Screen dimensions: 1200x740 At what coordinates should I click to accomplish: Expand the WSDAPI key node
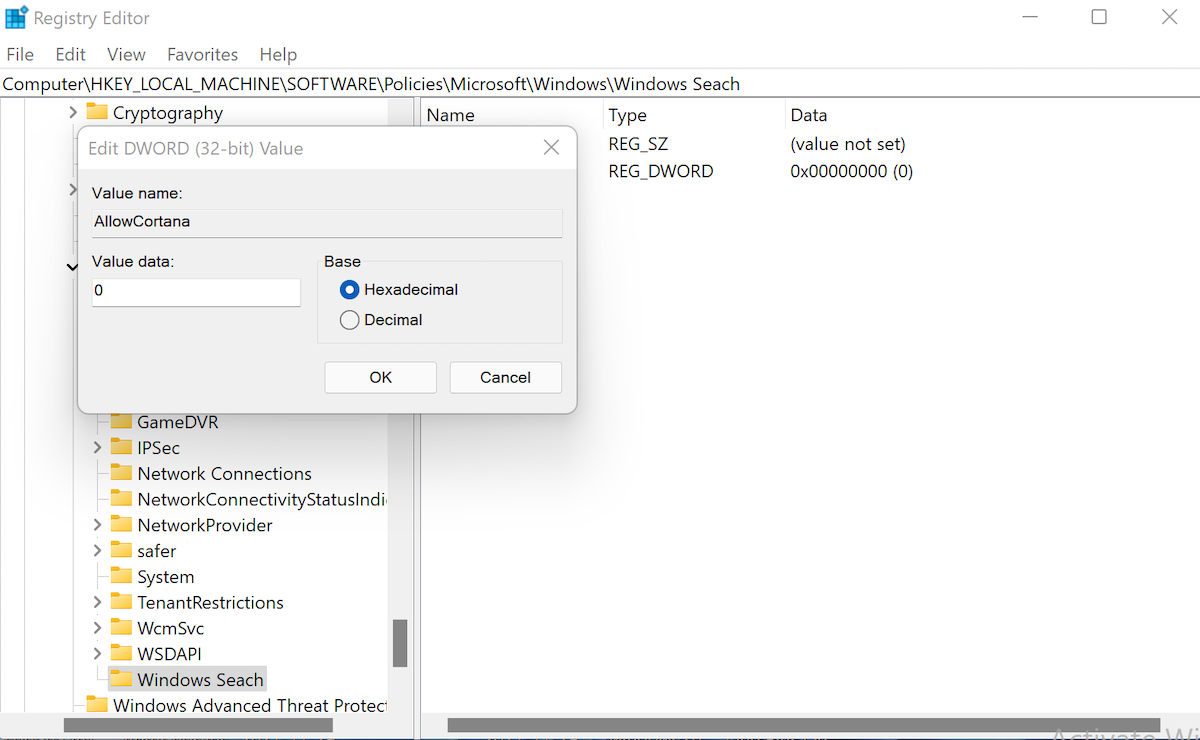tap(96, 653)
